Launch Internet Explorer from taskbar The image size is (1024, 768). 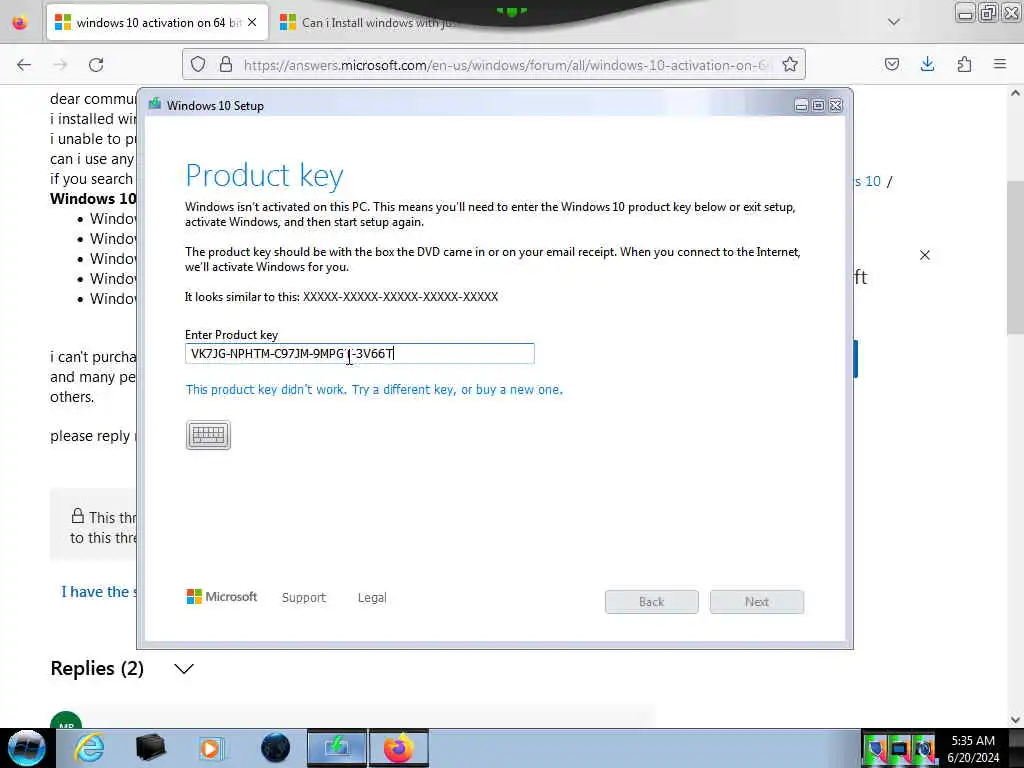pos(89,748)
